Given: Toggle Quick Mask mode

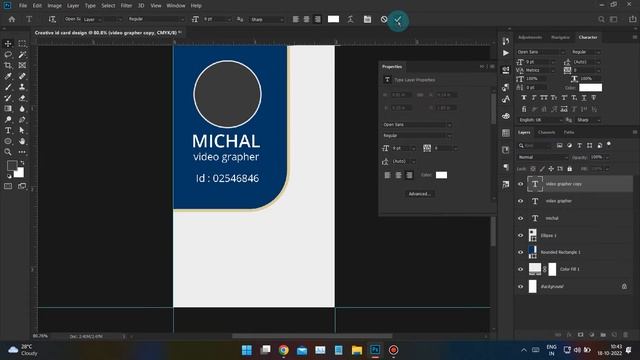Looking at the screenshot, I should point(8,186).
